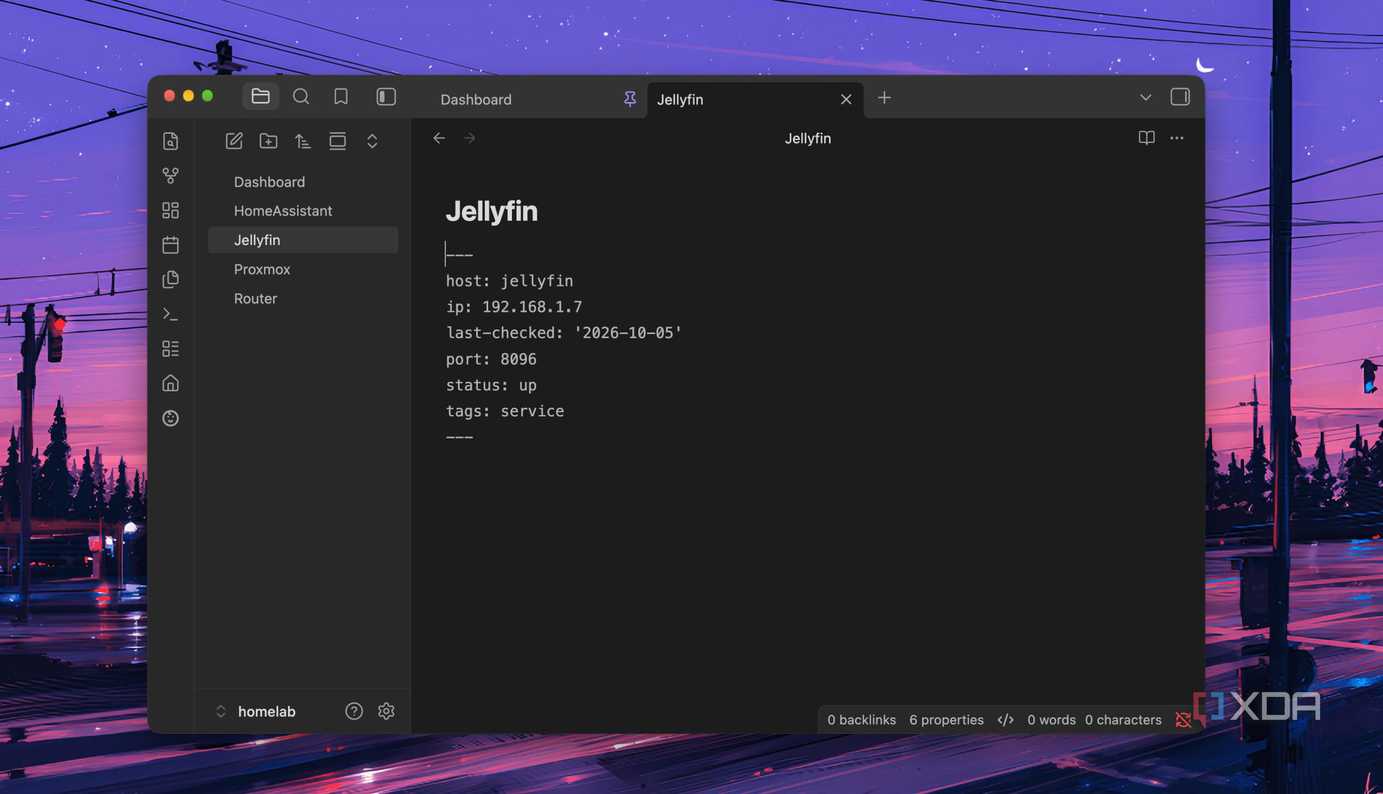Open the graph view from the ribbon

tap(171, 176)
